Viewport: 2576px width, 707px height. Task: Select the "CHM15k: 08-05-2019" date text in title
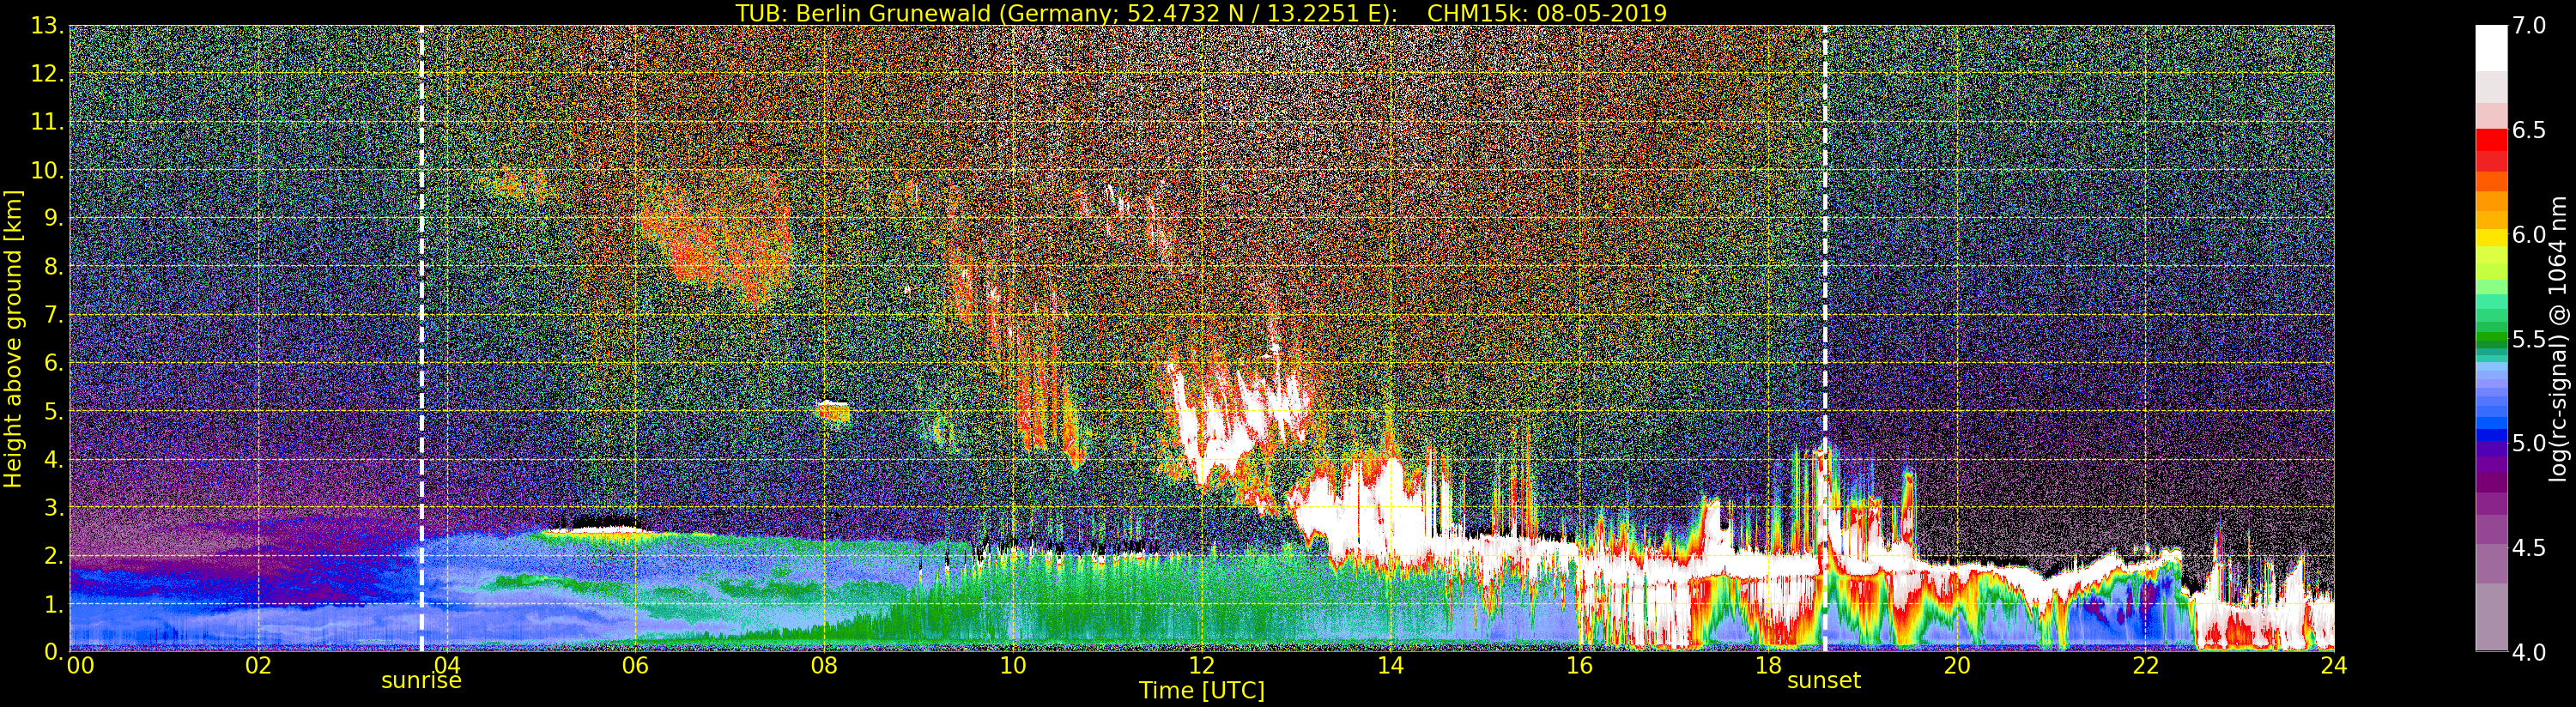[1547, 13]
